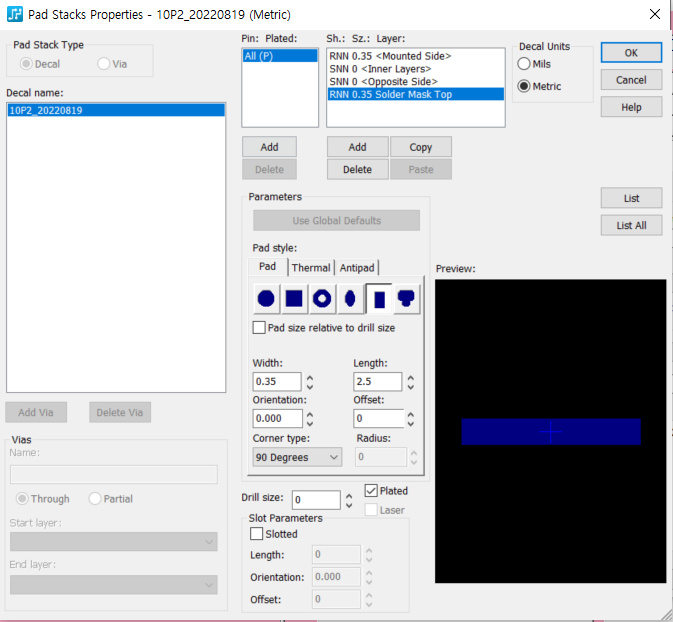Open the Corner type dropdown
Viewport: 673px width, 622px height.
click(x=297, y=457)
